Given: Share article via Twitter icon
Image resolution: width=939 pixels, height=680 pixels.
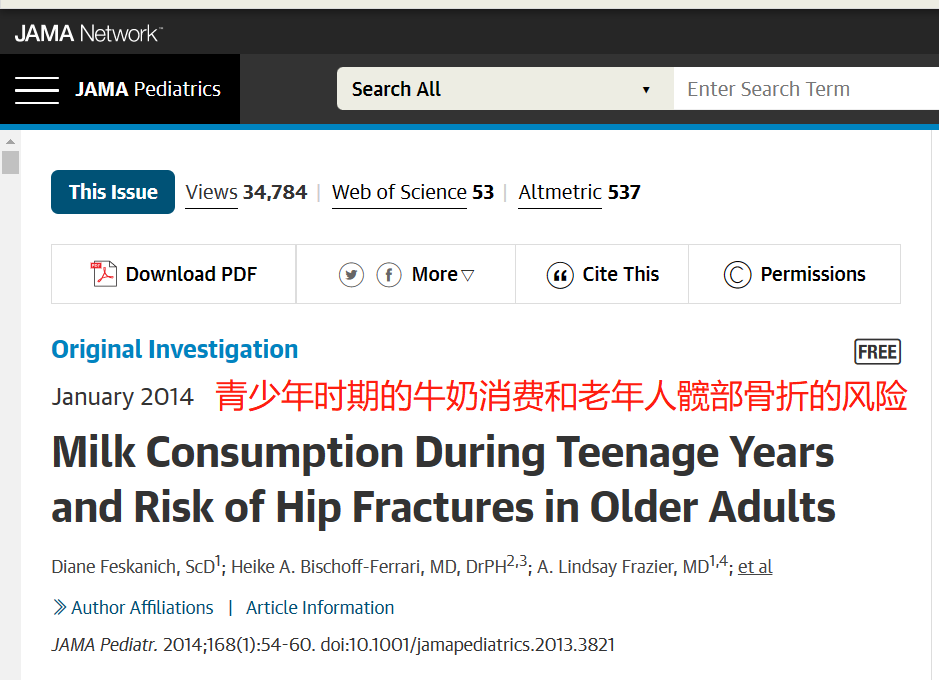Looking at the screenshot, I should 351,275.
